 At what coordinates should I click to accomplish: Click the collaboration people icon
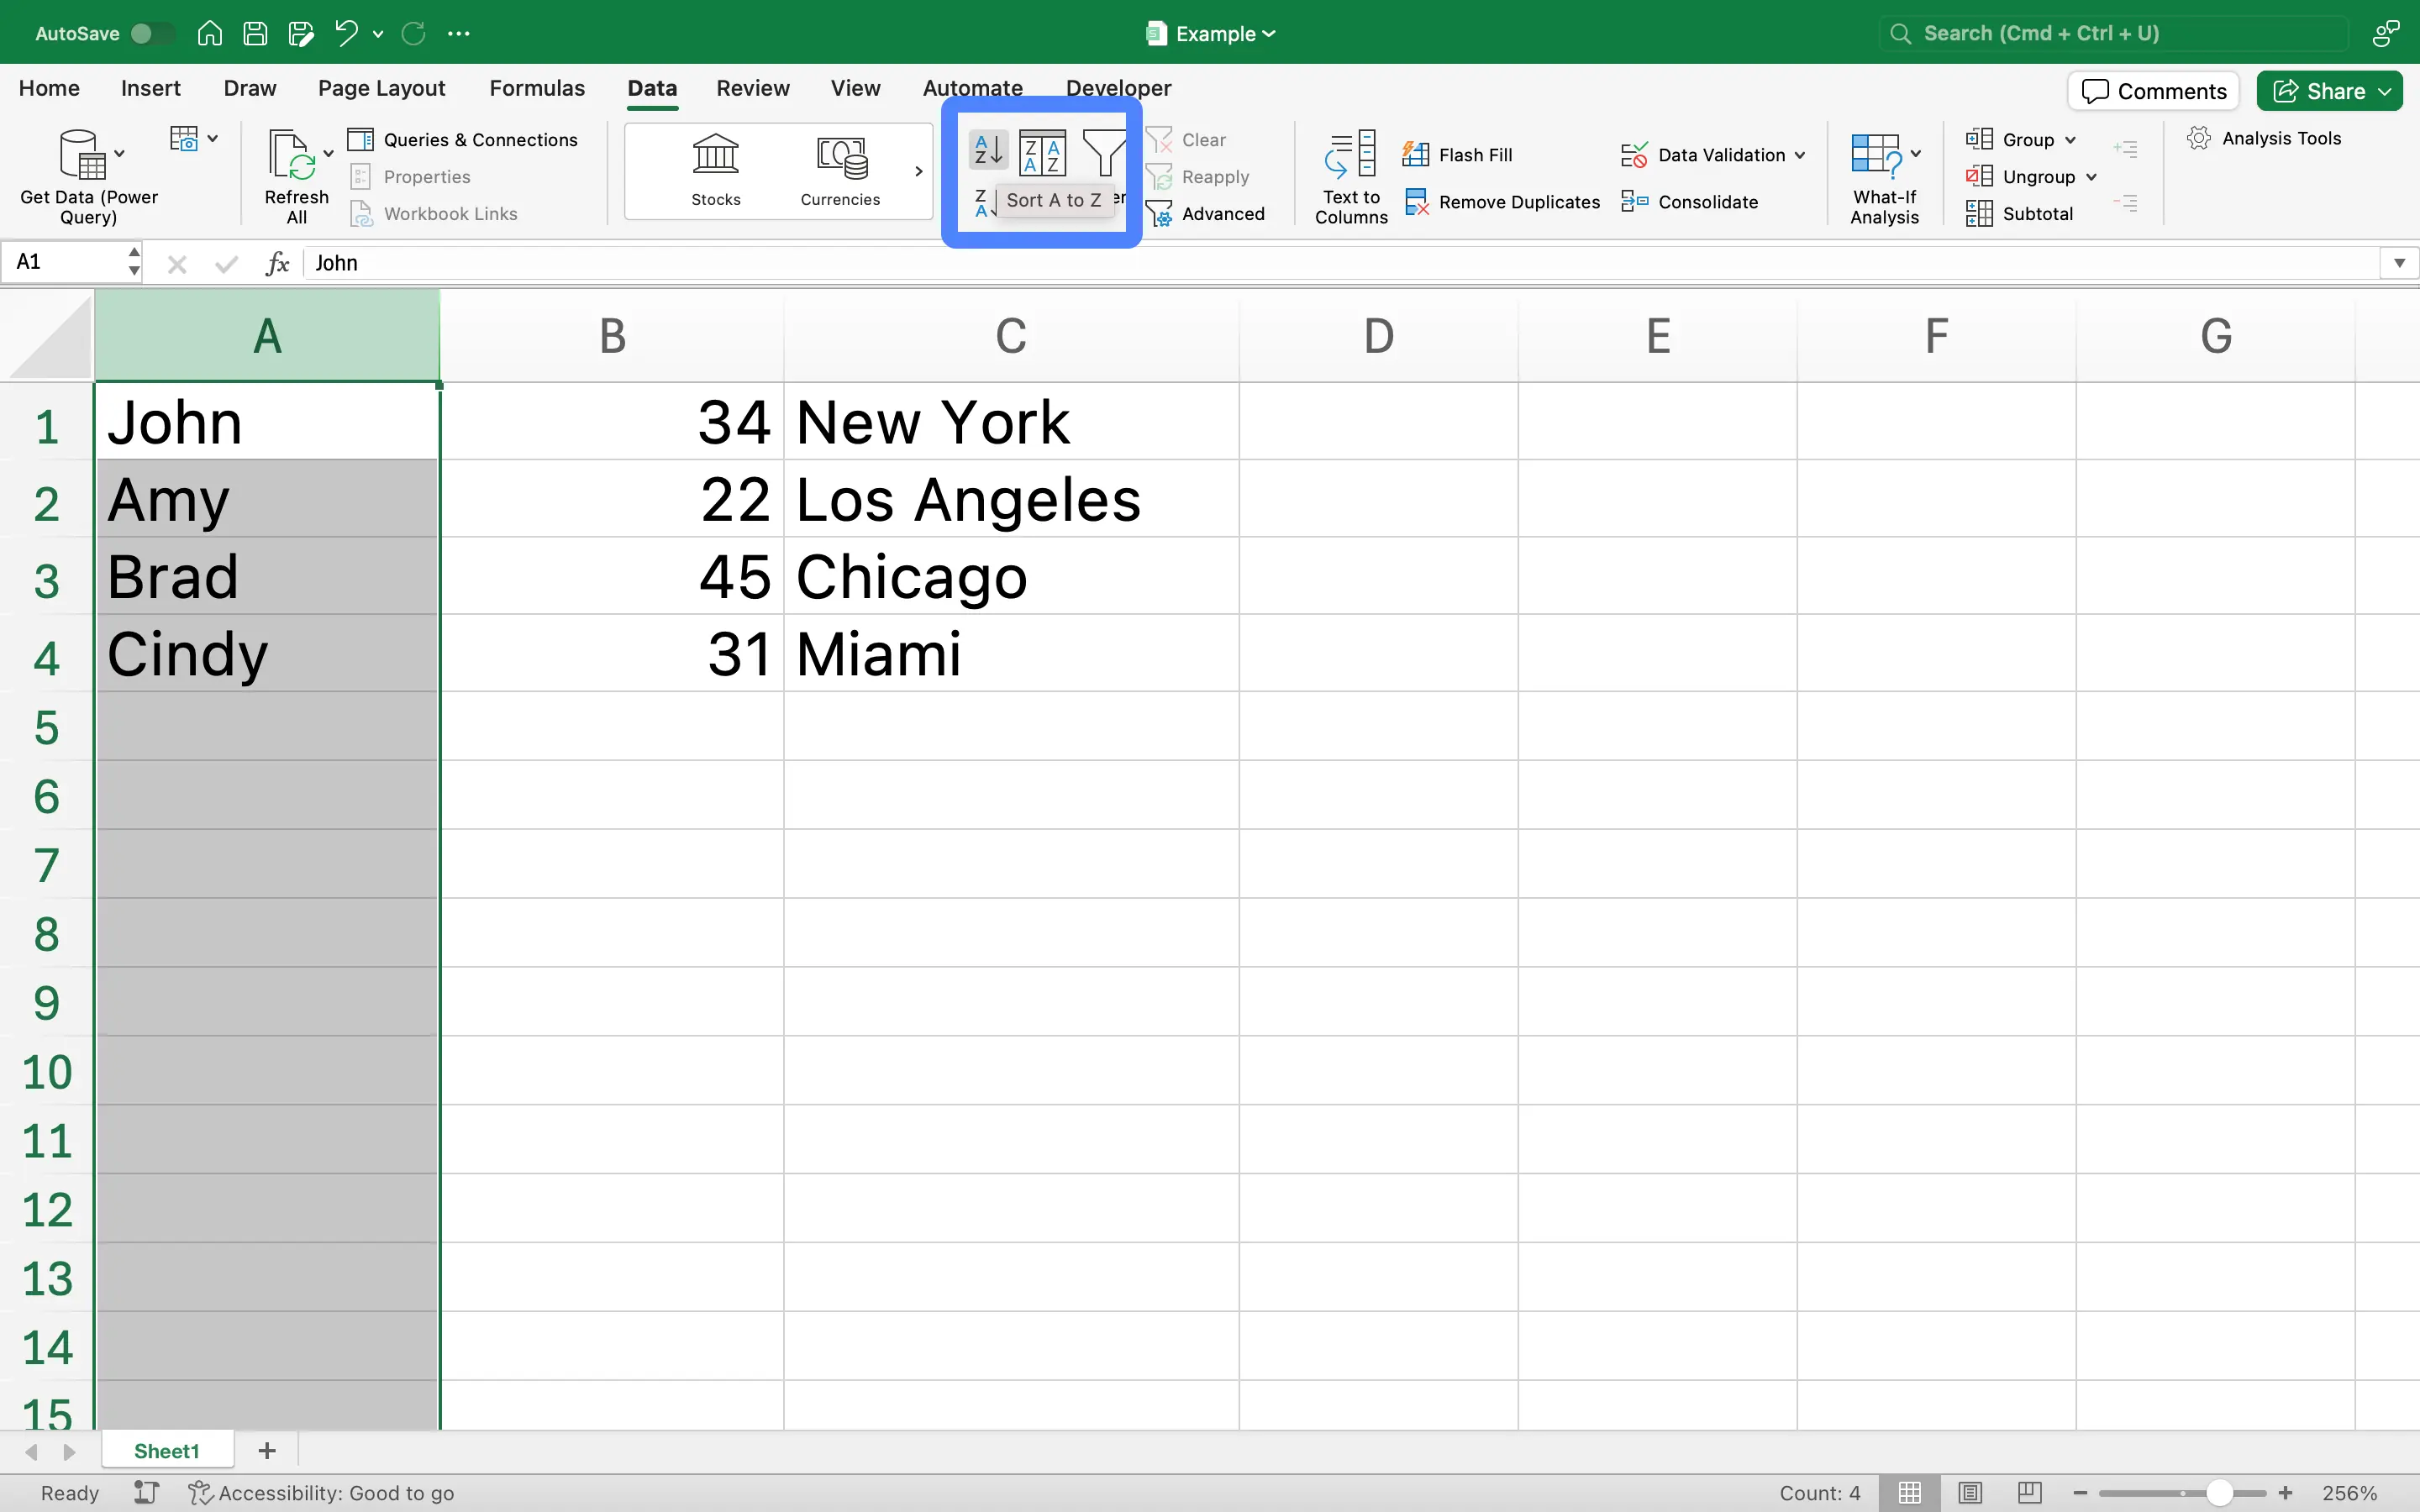pos(2385,33)
